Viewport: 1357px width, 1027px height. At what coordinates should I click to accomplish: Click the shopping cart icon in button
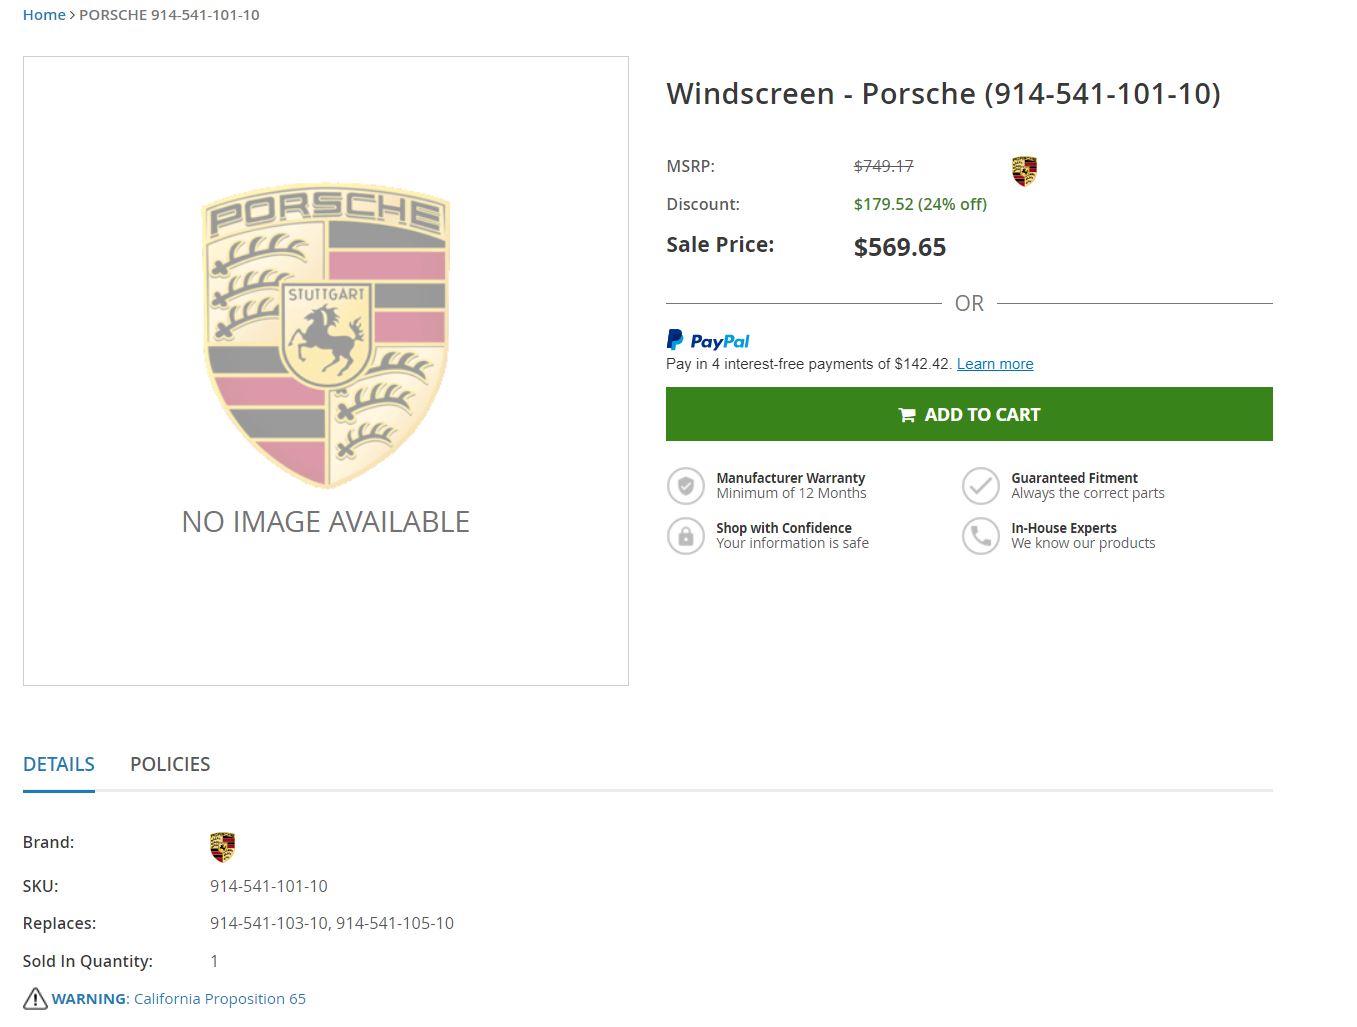point(907,415)
